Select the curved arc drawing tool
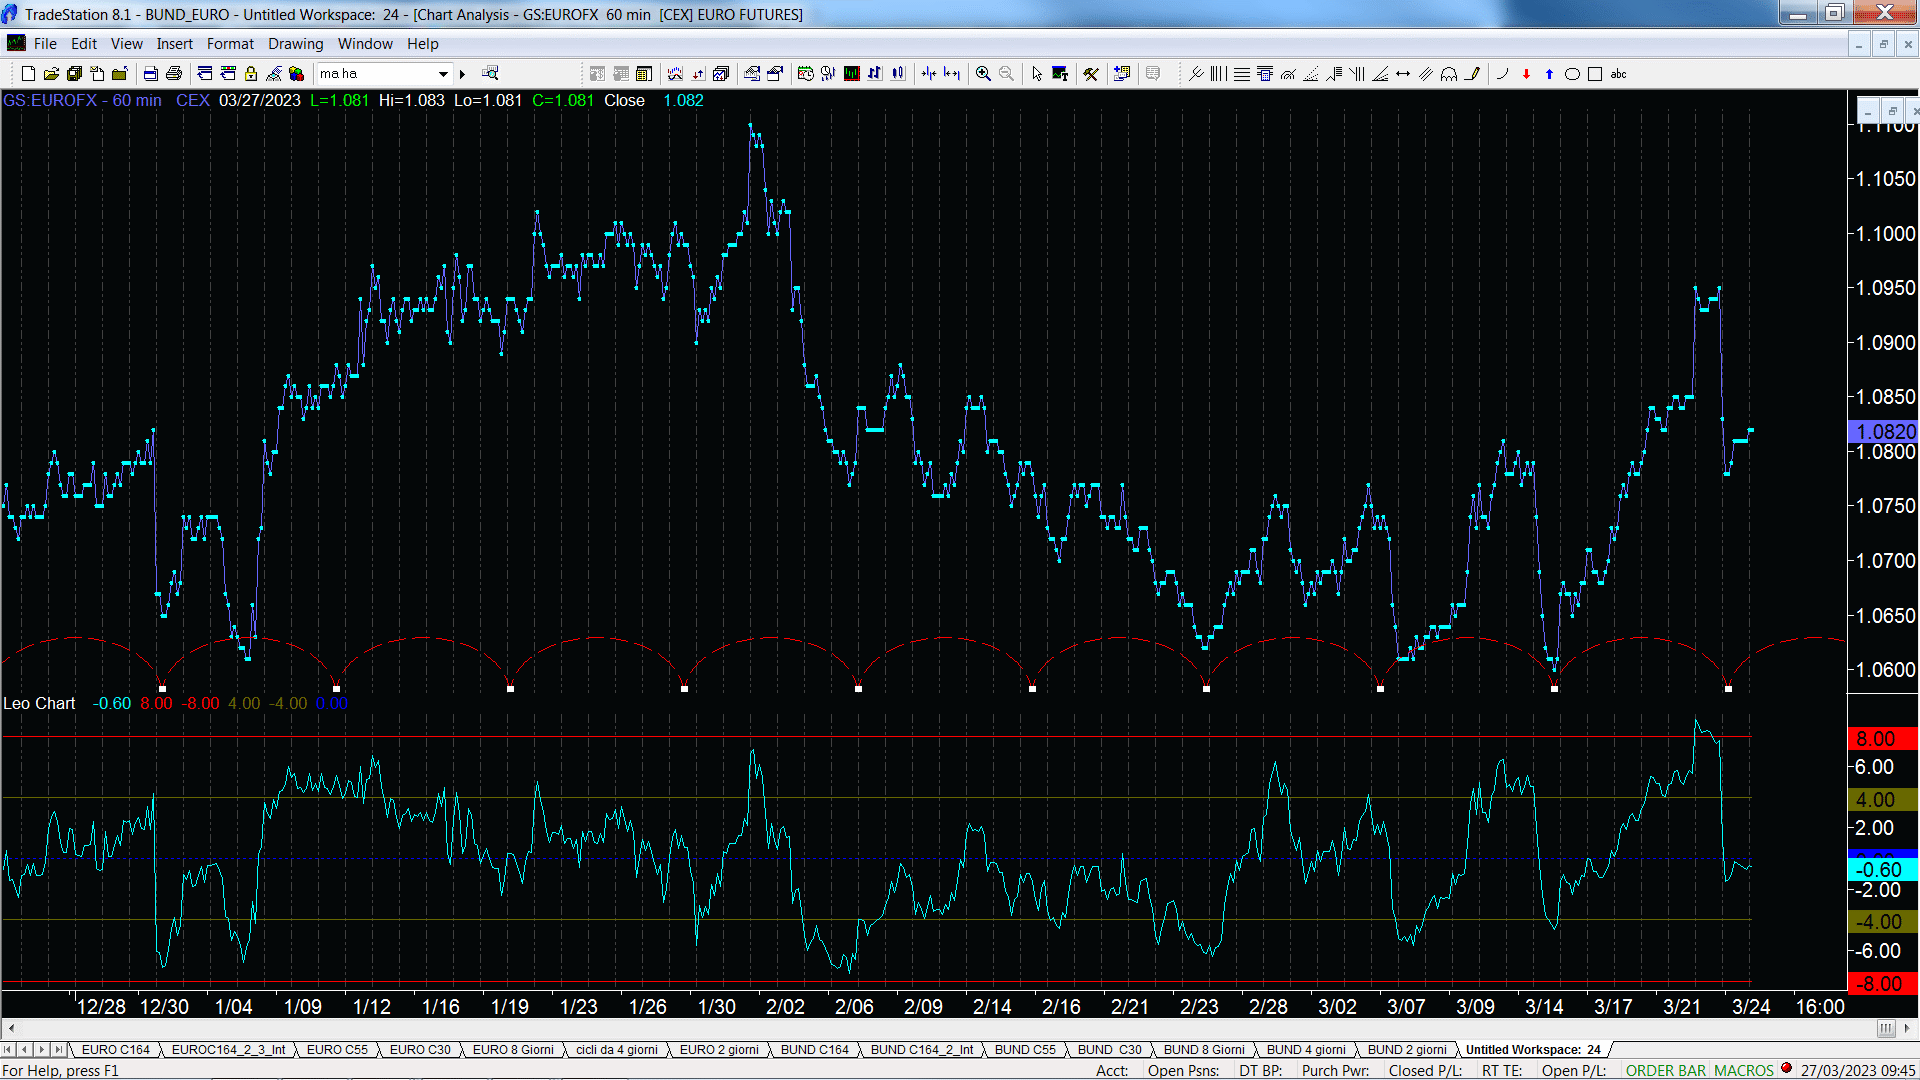The height and width of the screenshot is (1080, 1920). [x=1502, y=74]
